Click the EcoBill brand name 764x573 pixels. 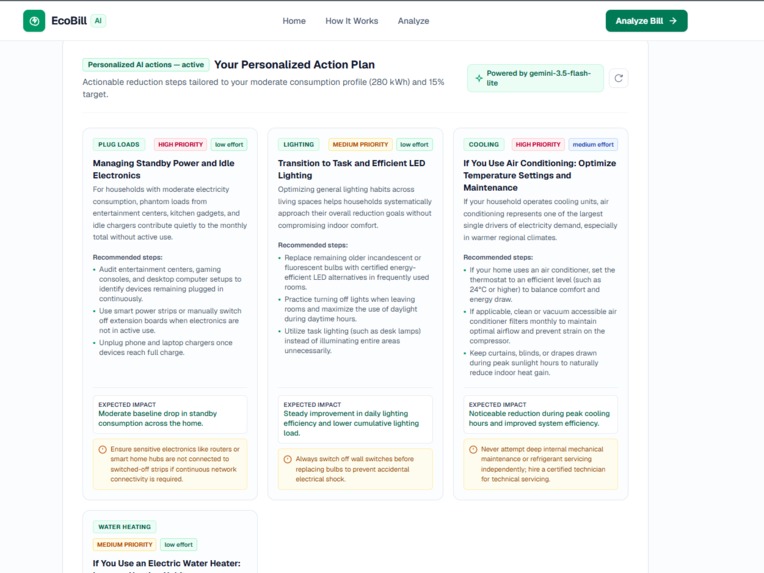[x=69, y=21]
